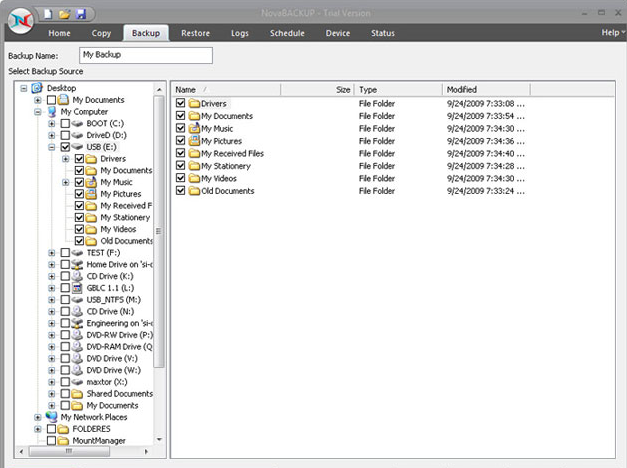Click the Desktop icon in the tree
627x468 pixels.
point(37,88)
